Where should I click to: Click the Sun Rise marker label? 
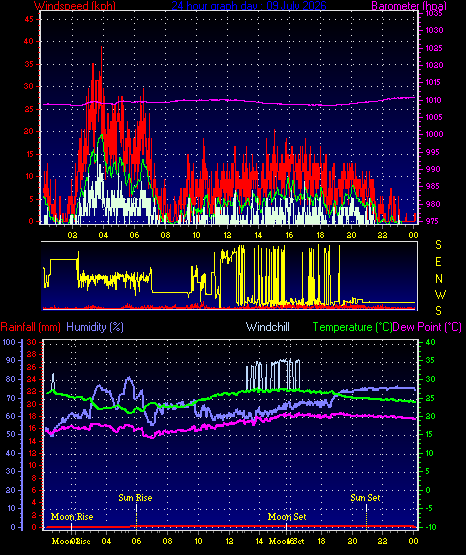tap(135, 498)
